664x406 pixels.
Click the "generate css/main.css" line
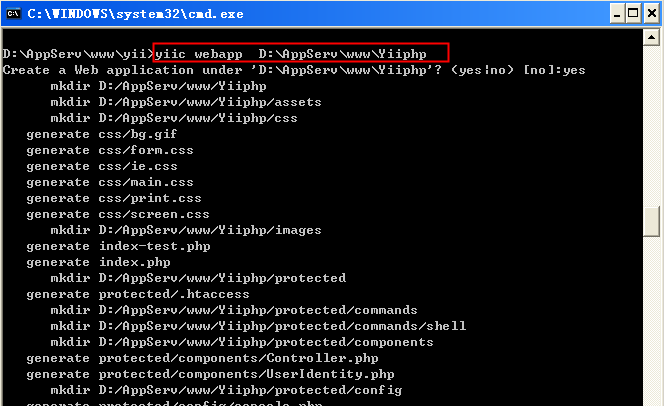point(110,182)
